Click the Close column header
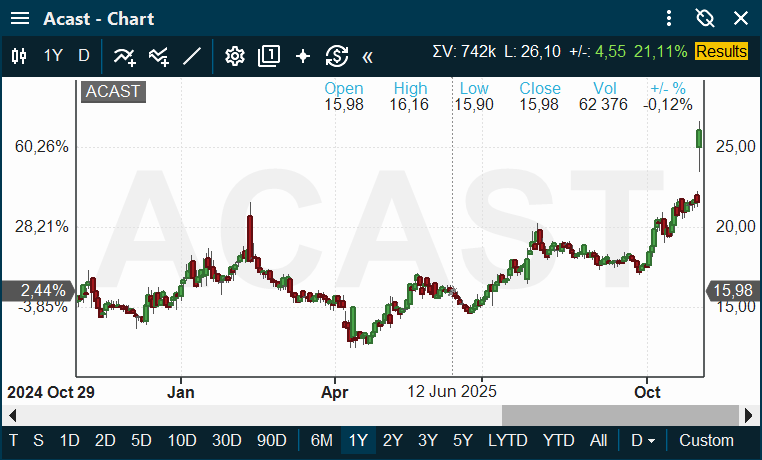 tap(540, 88)
